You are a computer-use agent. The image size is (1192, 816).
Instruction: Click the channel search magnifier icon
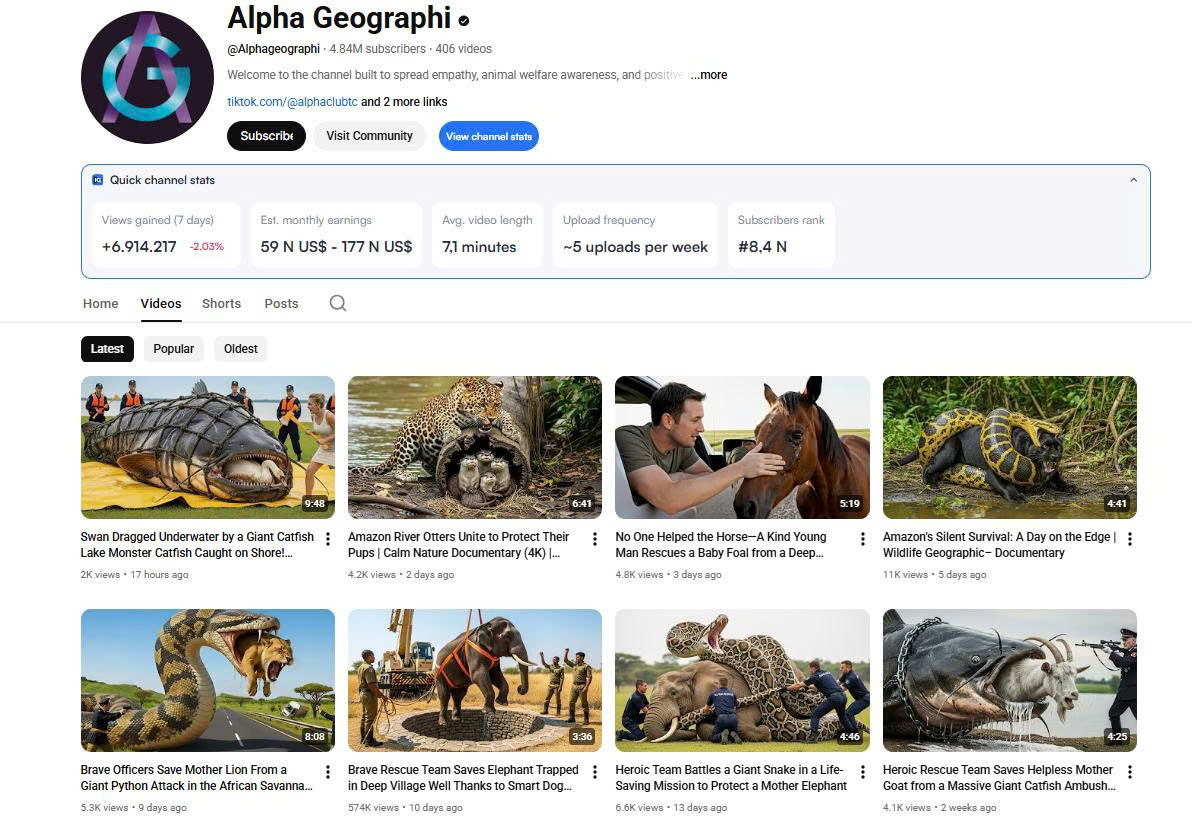coord(338,303)
